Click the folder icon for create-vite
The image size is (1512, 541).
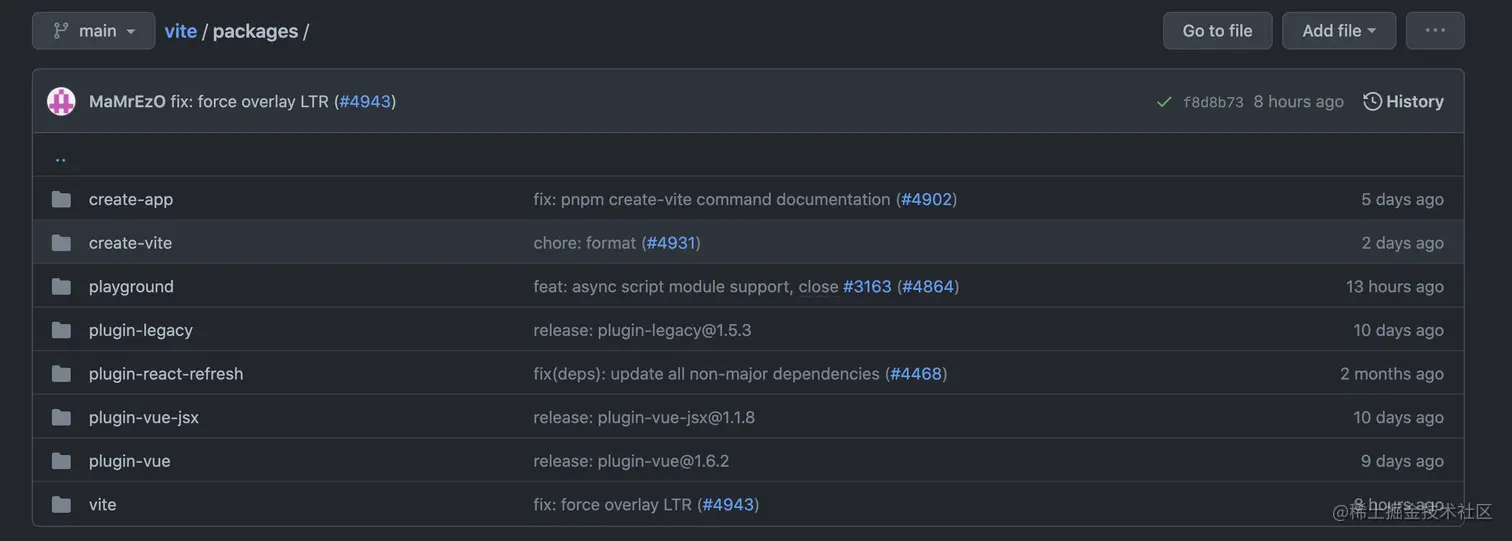tap(61, 243)
